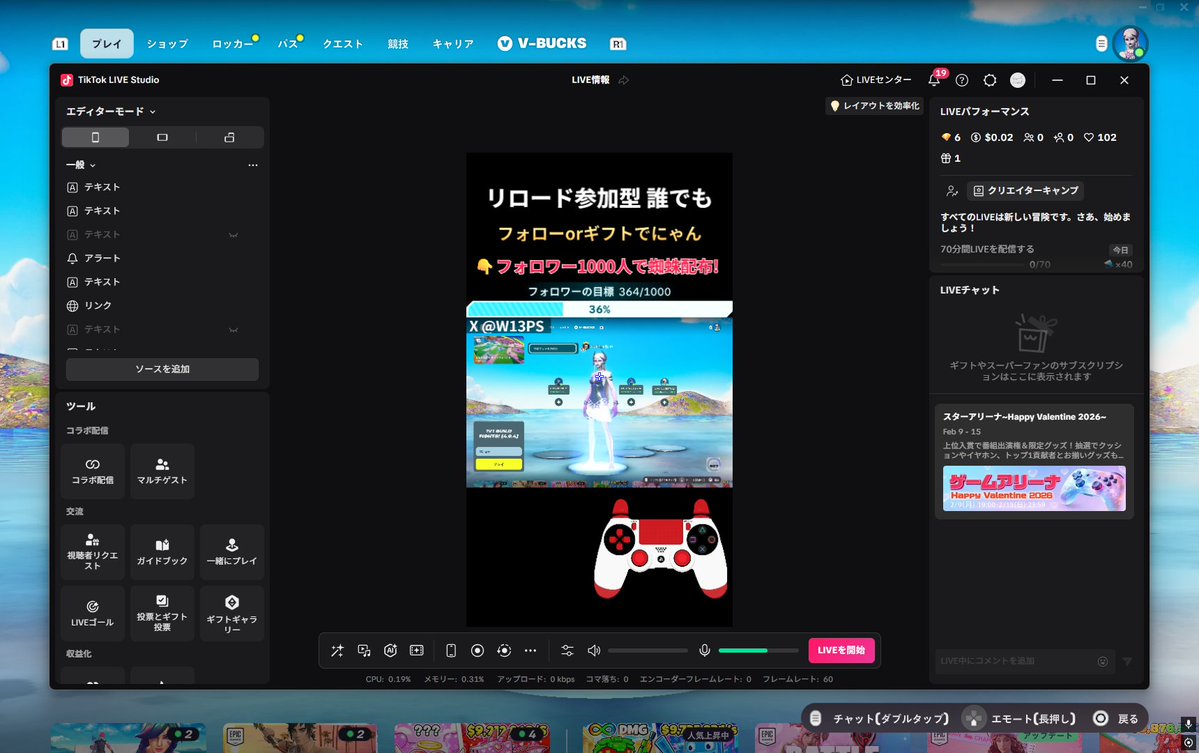Click the dashed-circle replay capture icon

[x=504, y=651]
